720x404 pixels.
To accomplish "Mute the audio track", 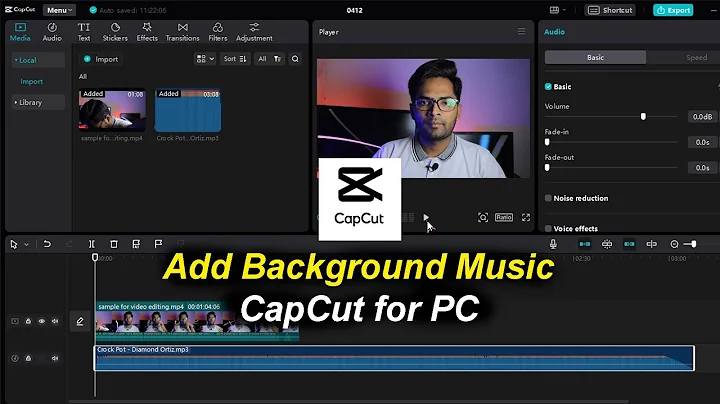I will pyautogui.click(x=55, y=358).
